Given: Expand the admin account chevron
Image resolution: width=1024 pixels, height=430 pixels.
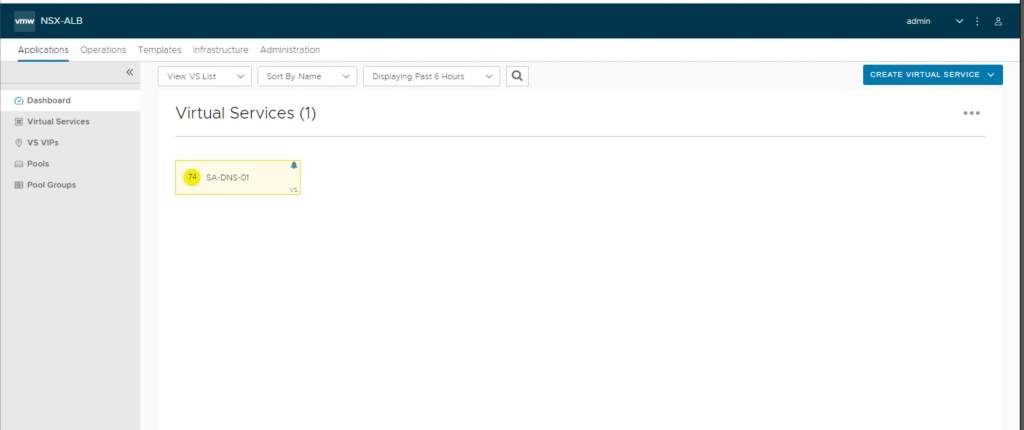Looking at the screenshot, I should coord(959,21).
